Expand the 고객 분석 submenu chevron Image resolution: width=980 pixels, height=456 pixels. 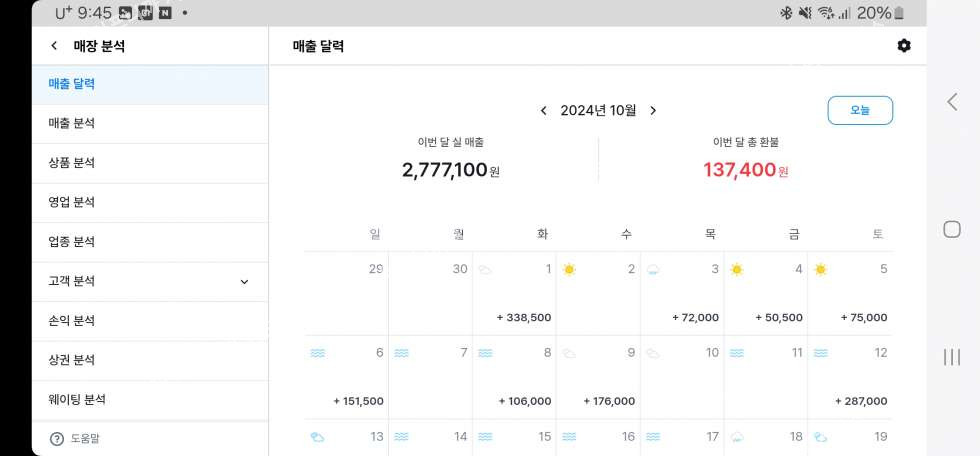click(x=244, y=282)
